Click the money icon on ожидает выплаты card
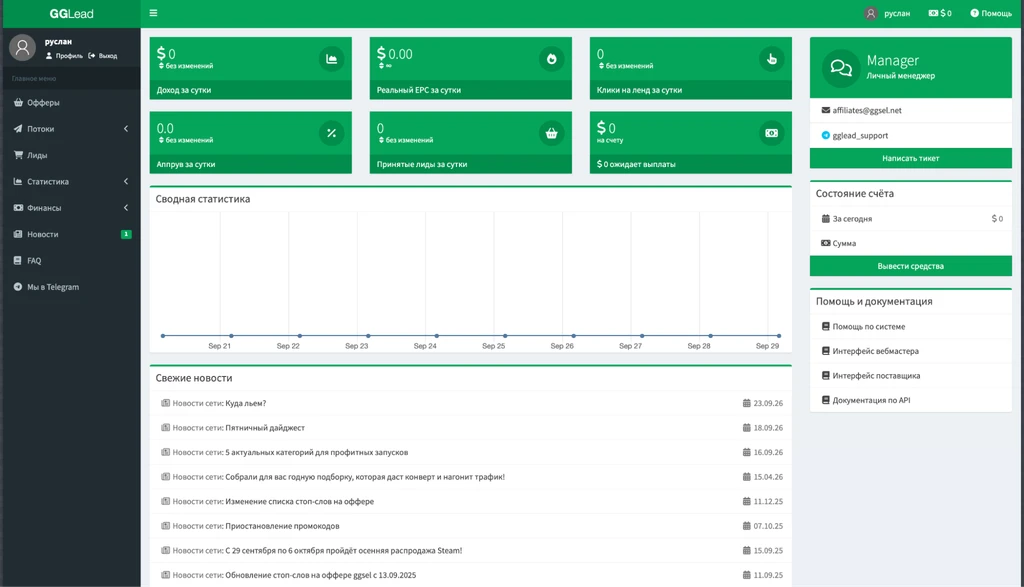This screenshot has height=587, width=1024. 772,133
